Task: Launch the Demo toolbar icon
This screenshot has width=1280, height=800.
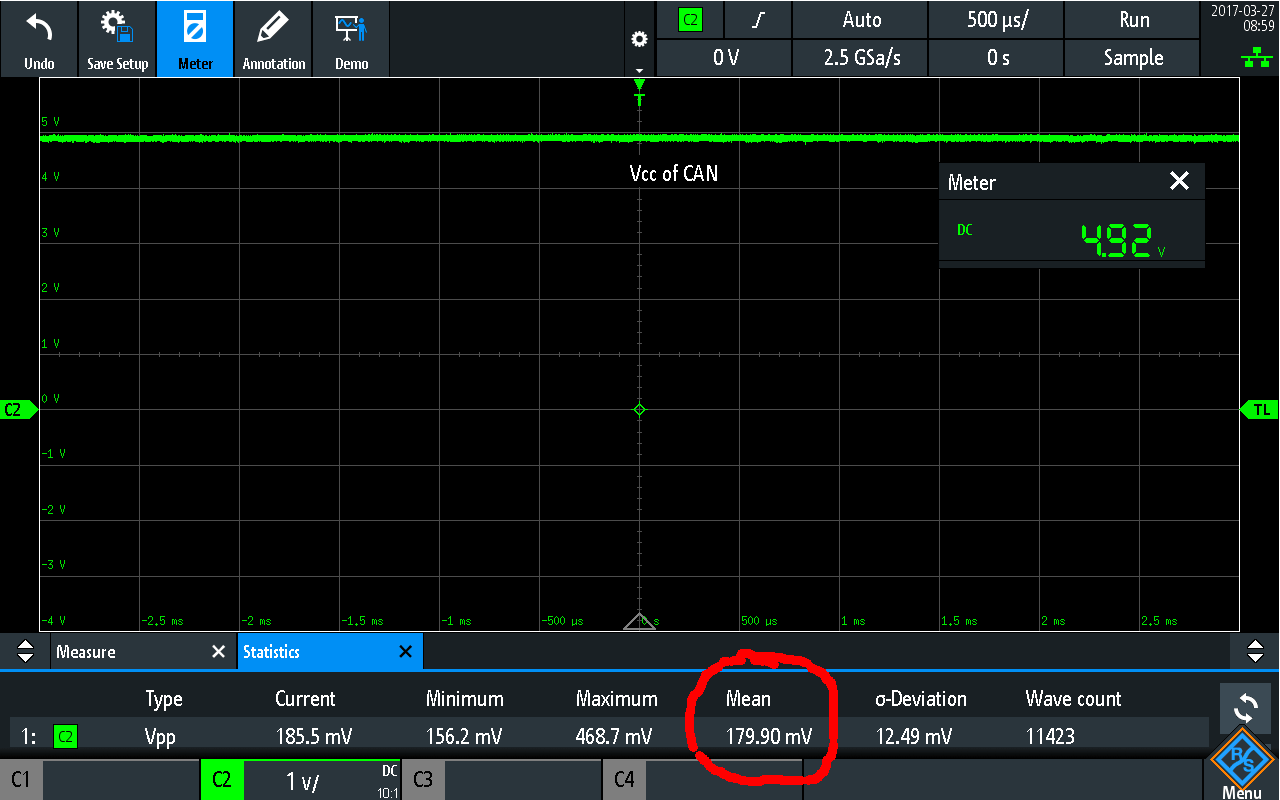Action: (351, 39)
